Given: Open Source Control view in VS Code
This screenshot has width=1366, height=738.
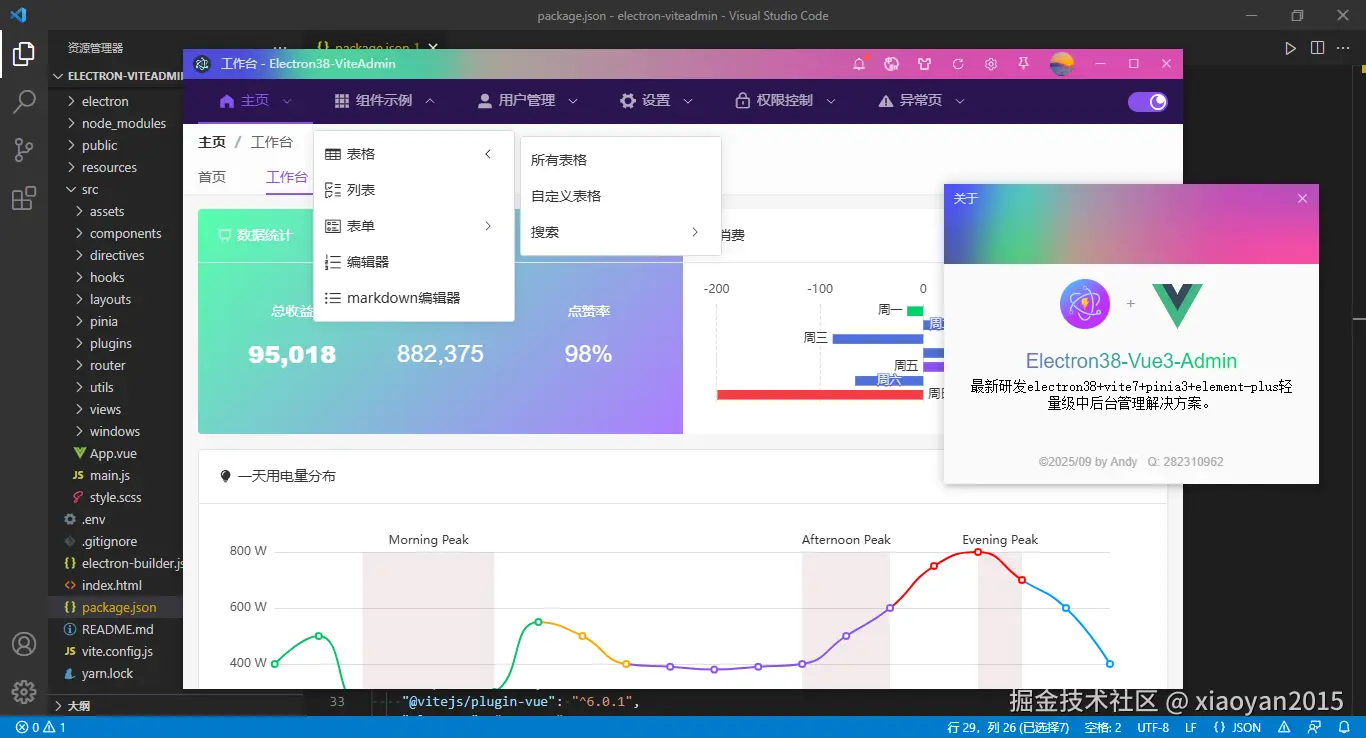Looking at the screenshot, I should pyautogui.click(x=23, y=149).
